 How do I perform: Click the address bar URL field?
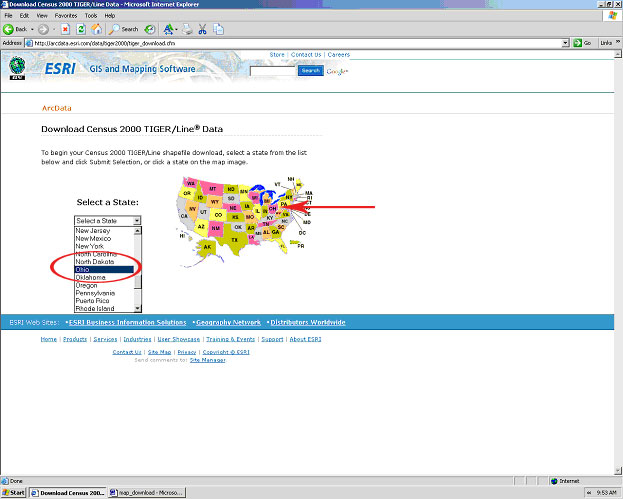pyautogui.click(x=293, y=43)
